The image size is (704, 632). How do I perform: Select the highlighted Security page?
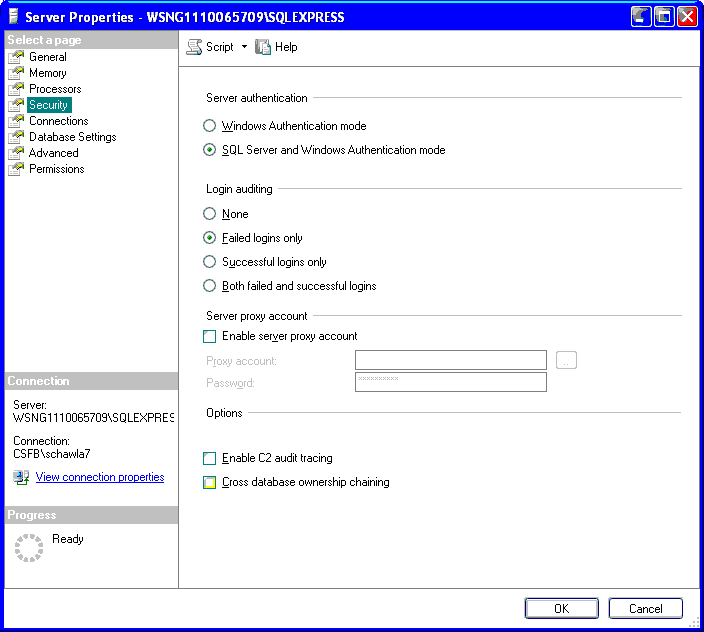[49, 105]
